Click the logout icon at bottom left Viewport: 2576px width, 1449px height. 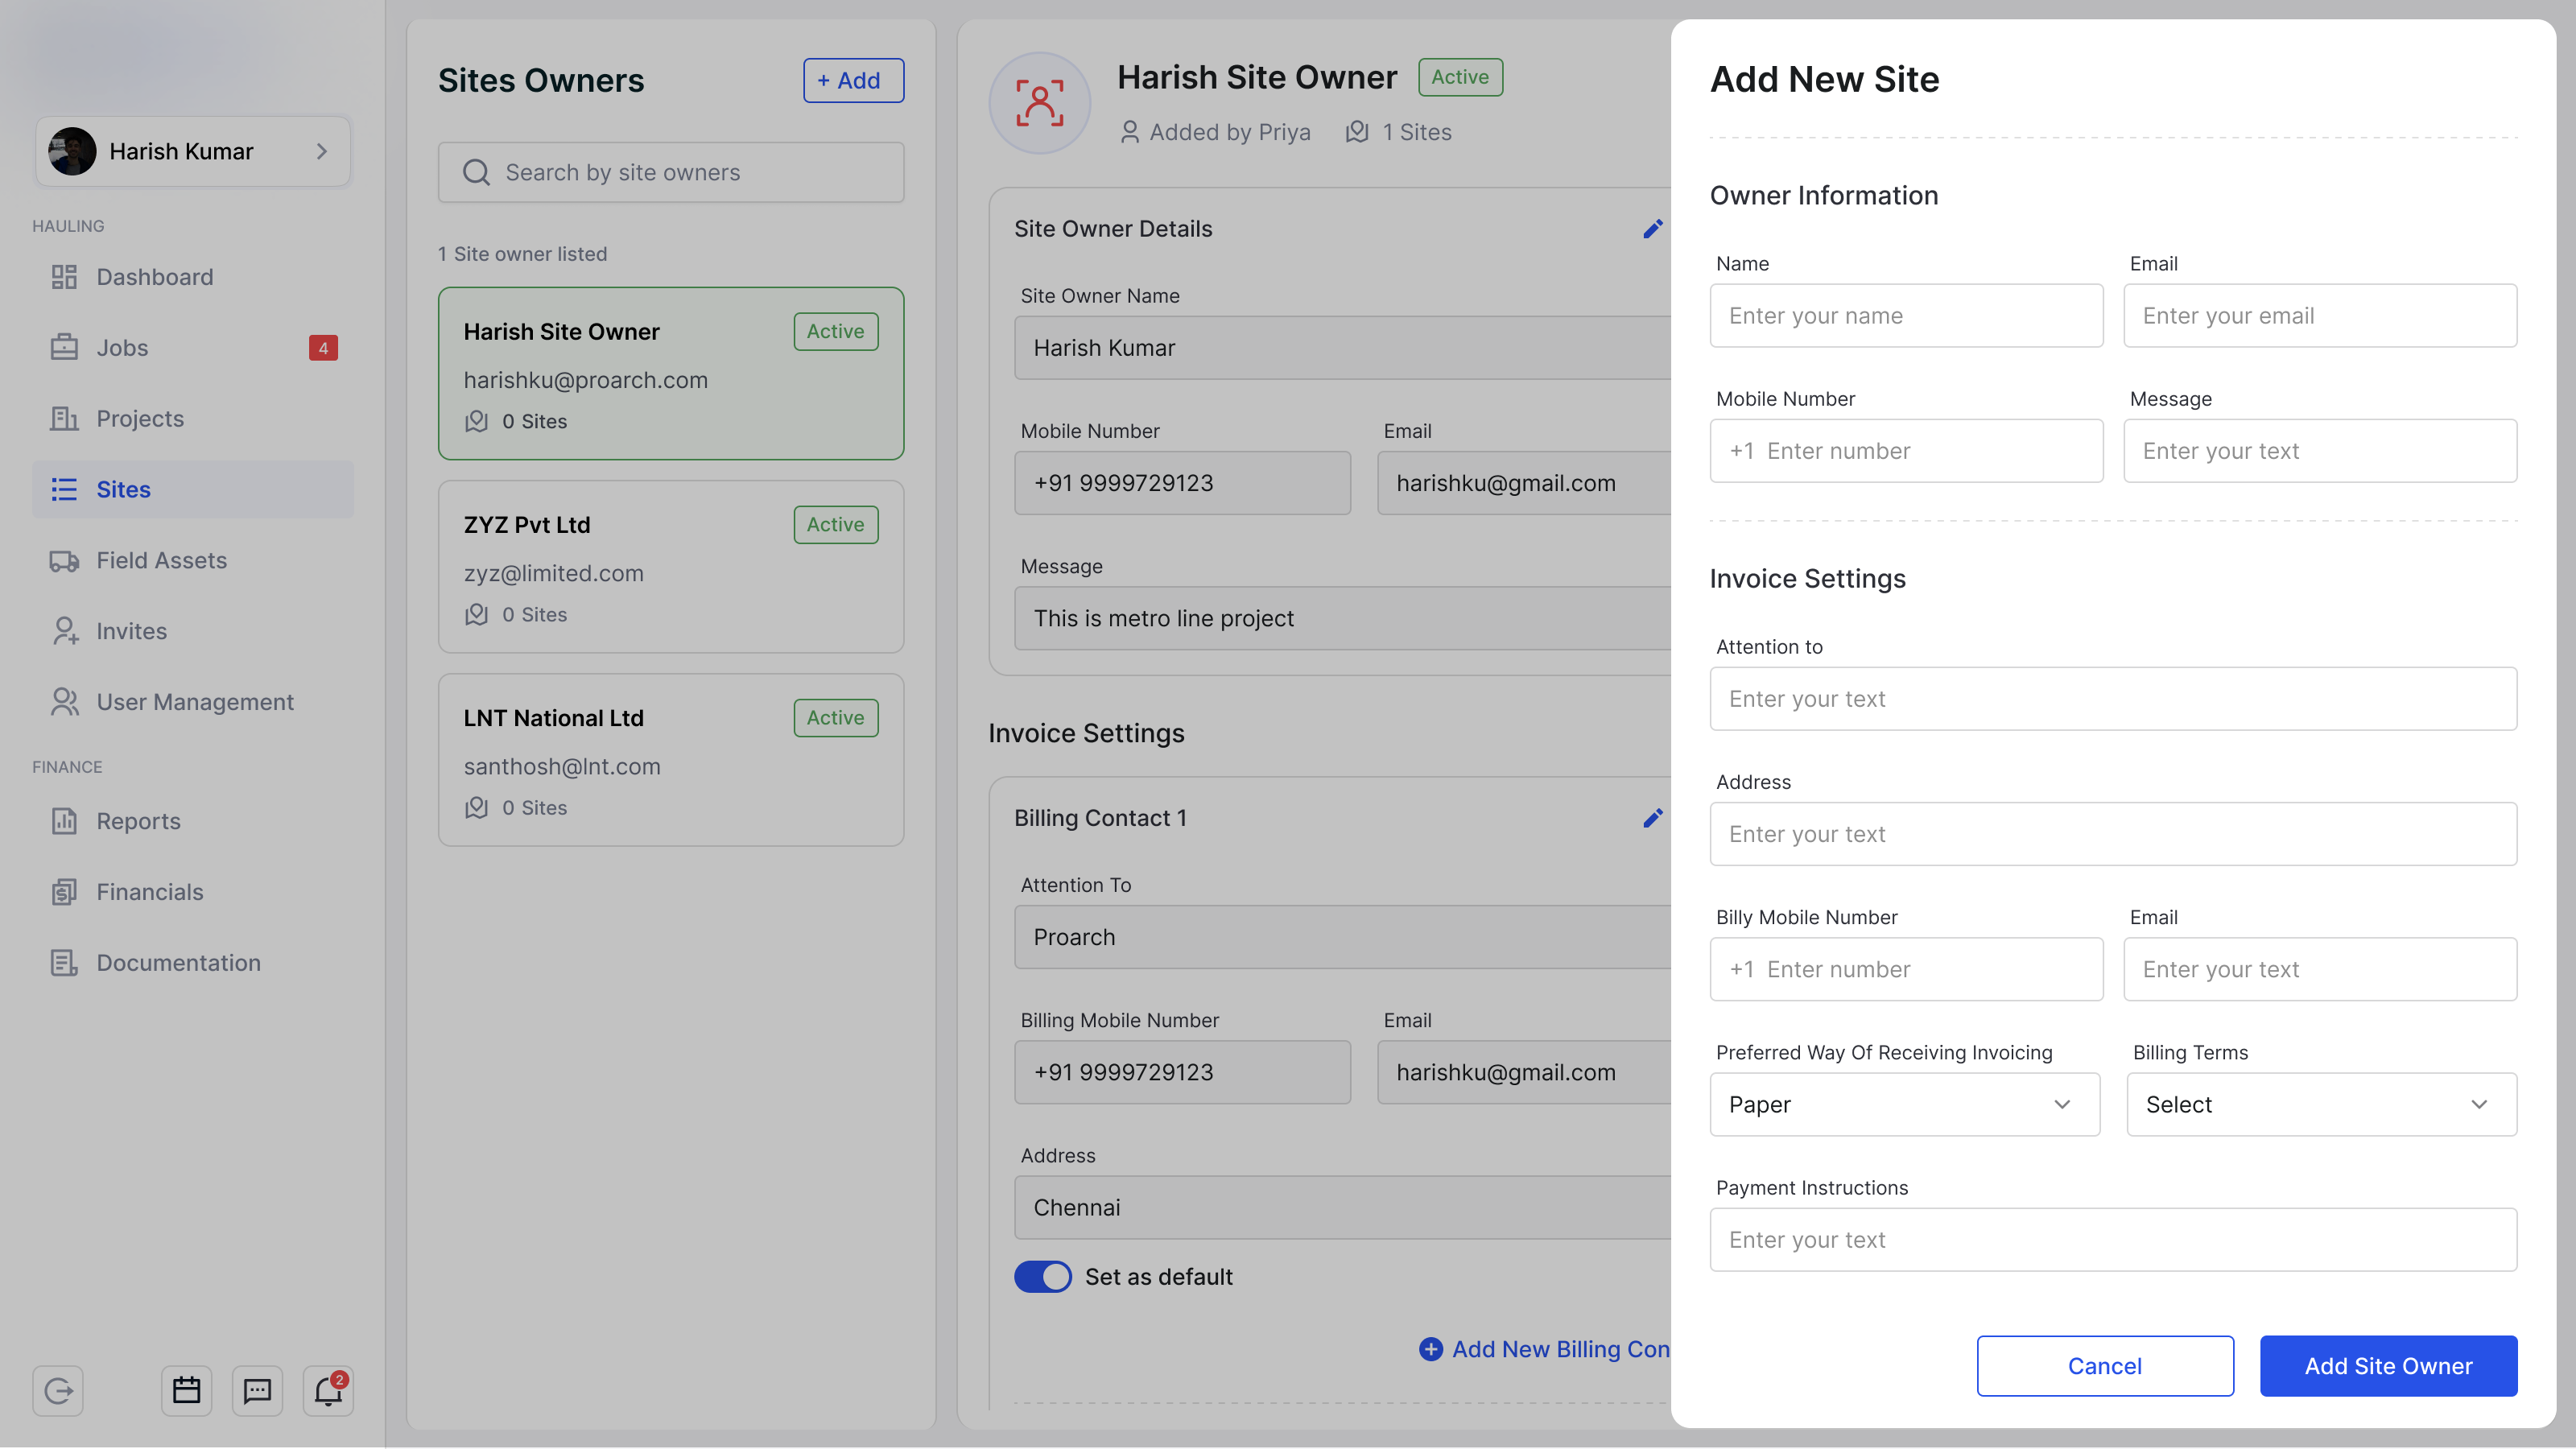click(58, 1390)
